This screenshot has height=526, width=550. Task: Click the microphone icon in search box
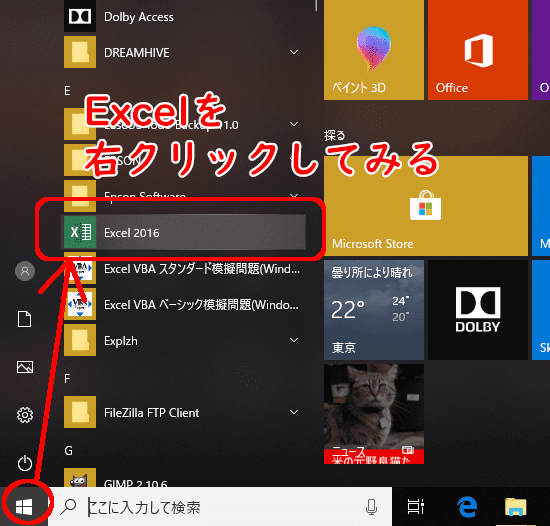371,507
